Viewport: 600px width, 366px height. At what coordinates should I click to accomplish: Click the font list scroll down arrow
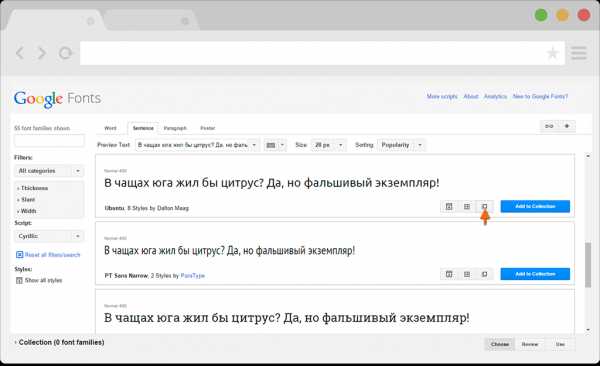coord(588,330)
